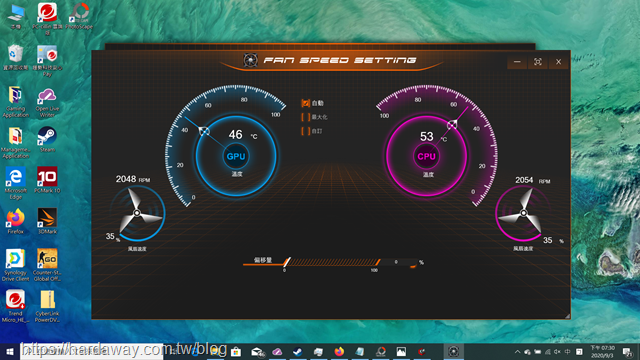
Task: Expand hidden system tray icons chevron
Action: (x=517, y=351)
